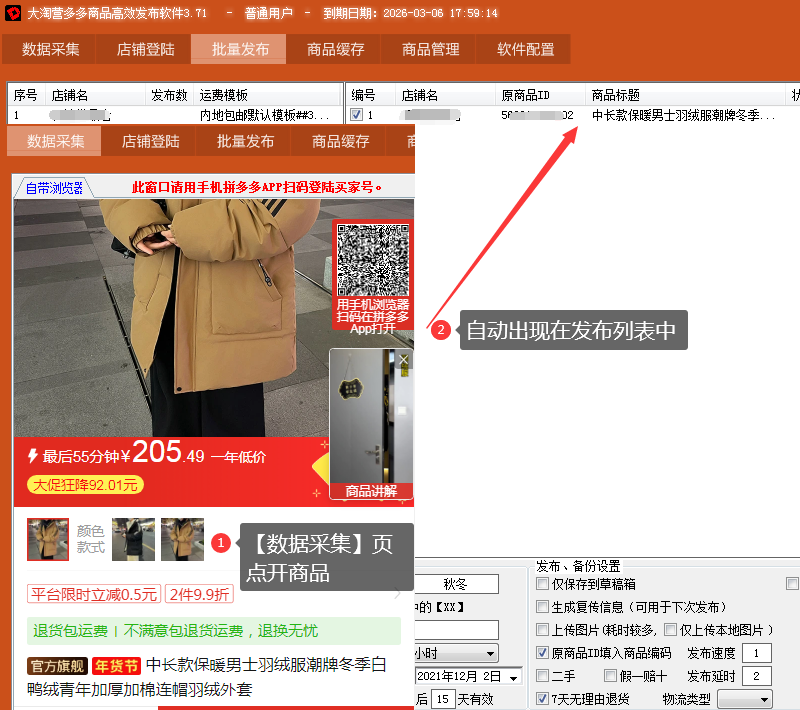Click the app logo icon in title bar
This screenshot has height=710, width=800.
13,14
